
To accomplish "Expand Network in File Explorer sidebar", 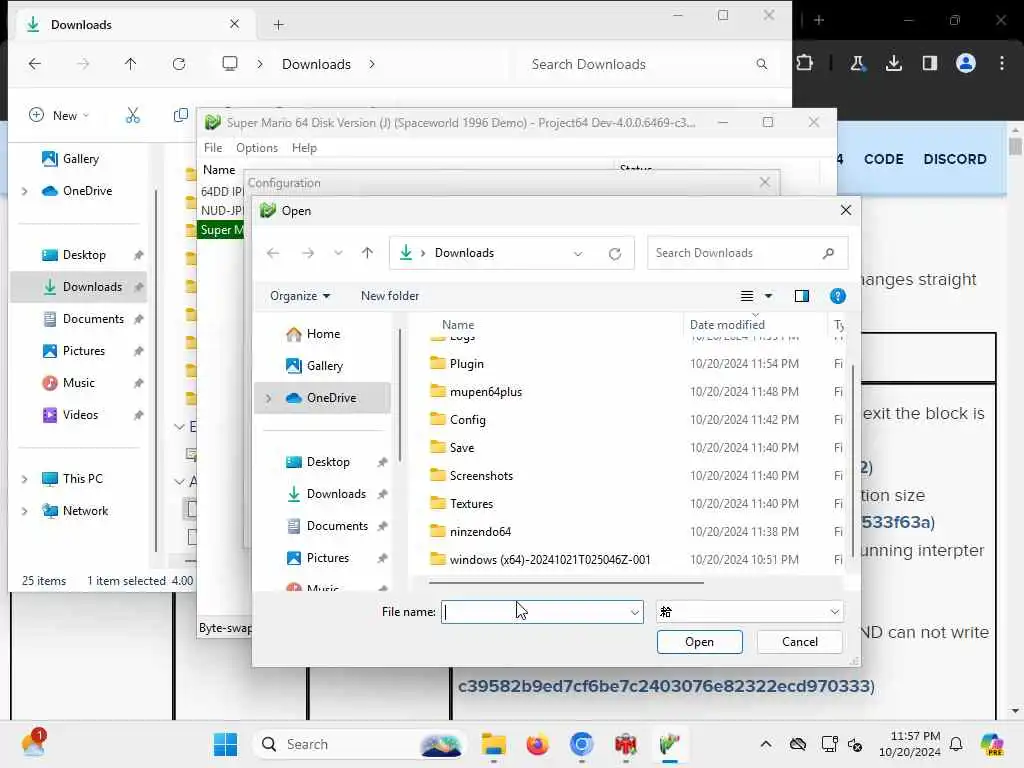I will click(25, 511).
